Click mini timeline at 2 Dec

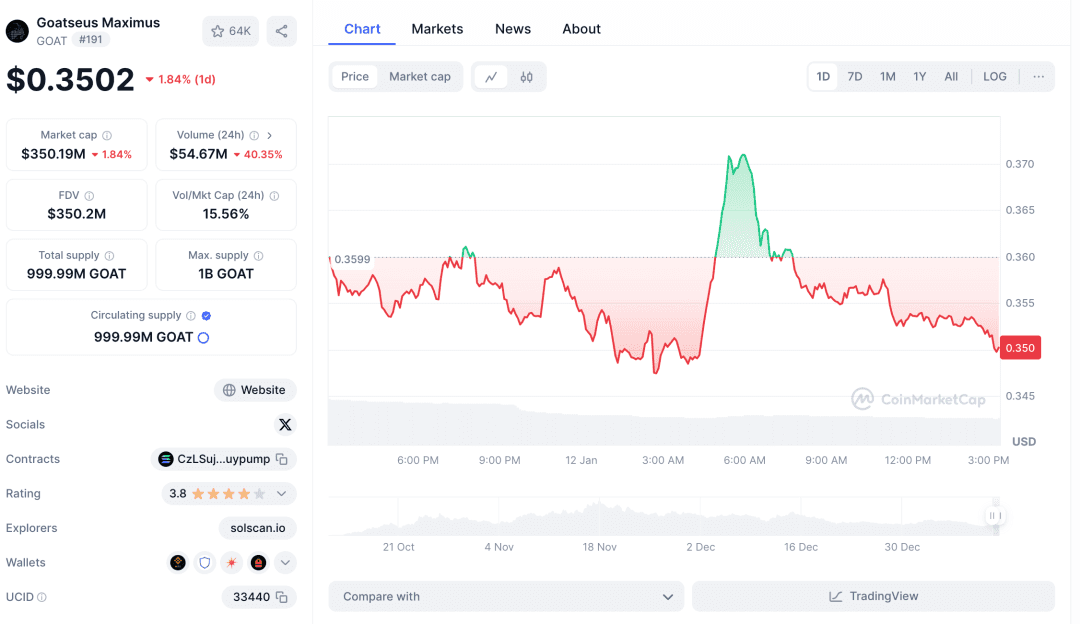[700, 547]
